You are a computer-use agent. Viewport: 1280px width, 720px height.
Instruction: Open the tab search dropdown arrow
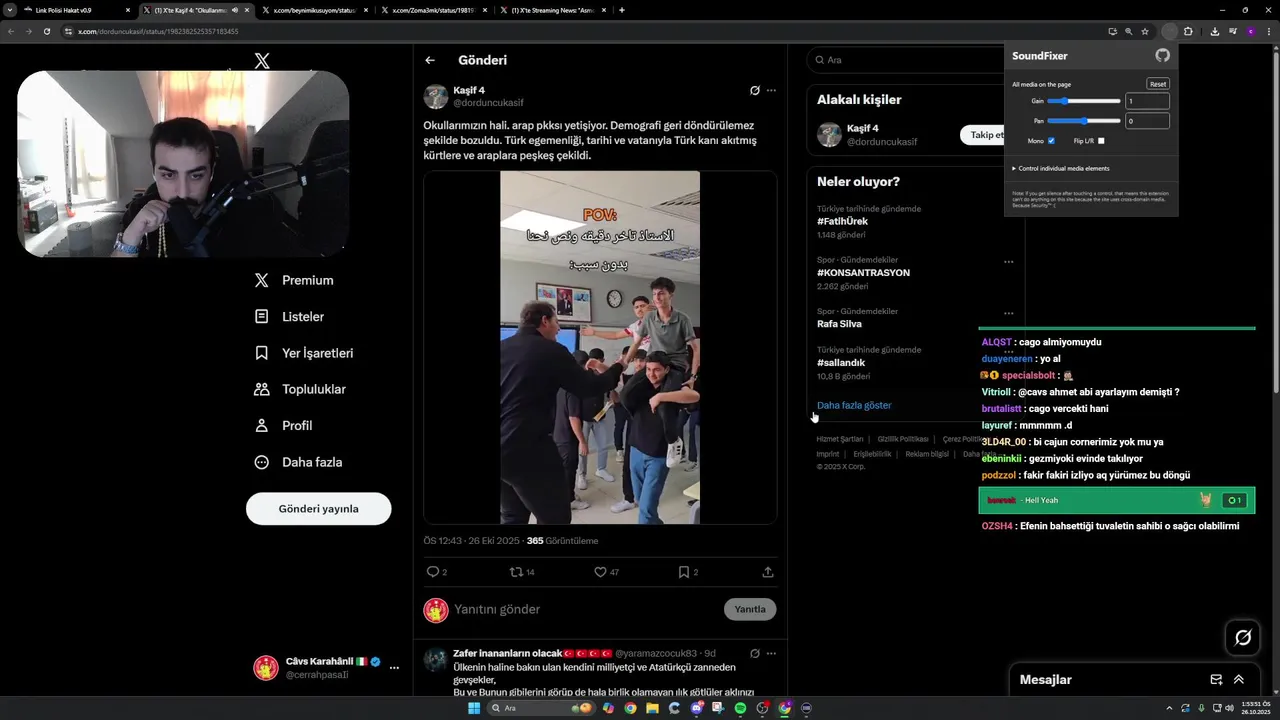tap(10, 10)
